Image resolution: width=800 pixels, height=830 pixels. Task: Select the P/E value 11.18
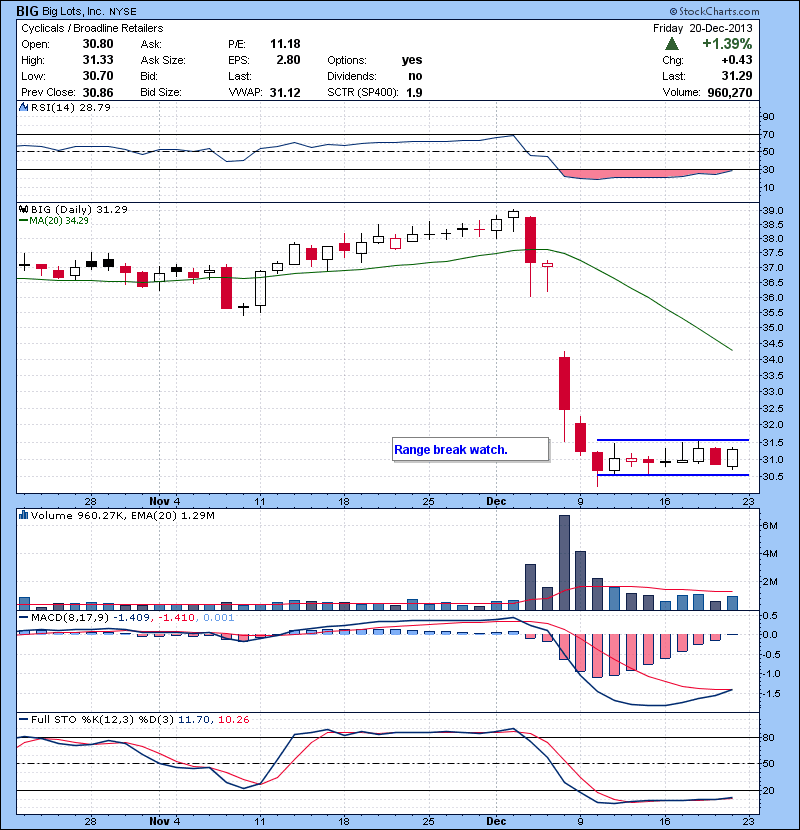[285, 44]
